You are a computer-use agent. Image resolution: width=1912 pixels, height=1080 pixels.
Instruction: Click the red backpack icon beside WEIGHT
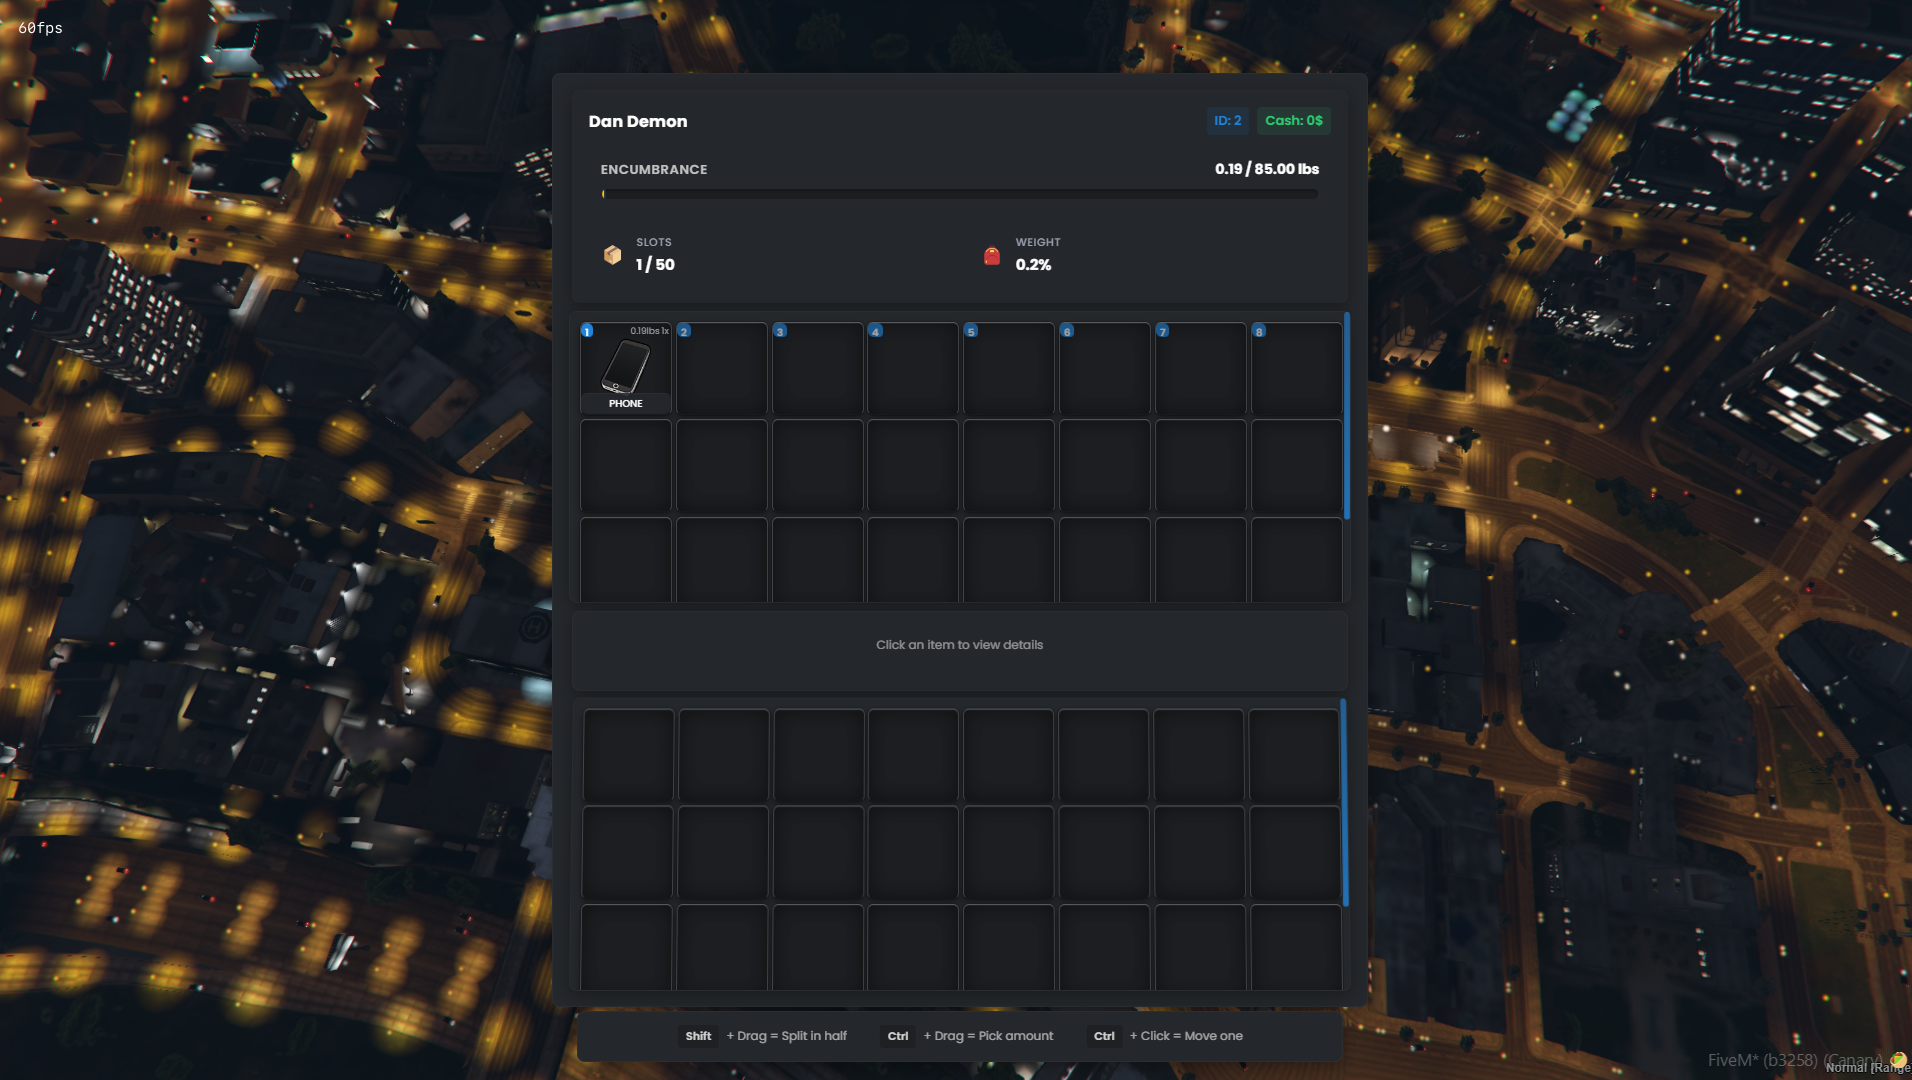tap(991, 255)
